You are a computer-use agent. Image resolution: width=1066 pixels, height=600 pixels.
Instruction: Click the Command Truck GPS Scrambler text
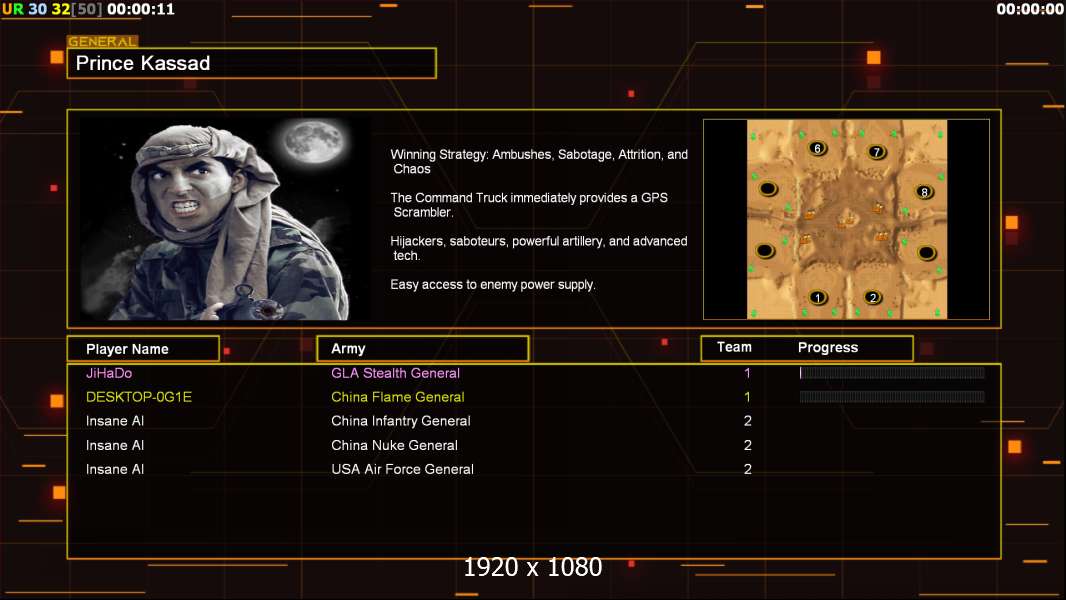tap(529, 205)
